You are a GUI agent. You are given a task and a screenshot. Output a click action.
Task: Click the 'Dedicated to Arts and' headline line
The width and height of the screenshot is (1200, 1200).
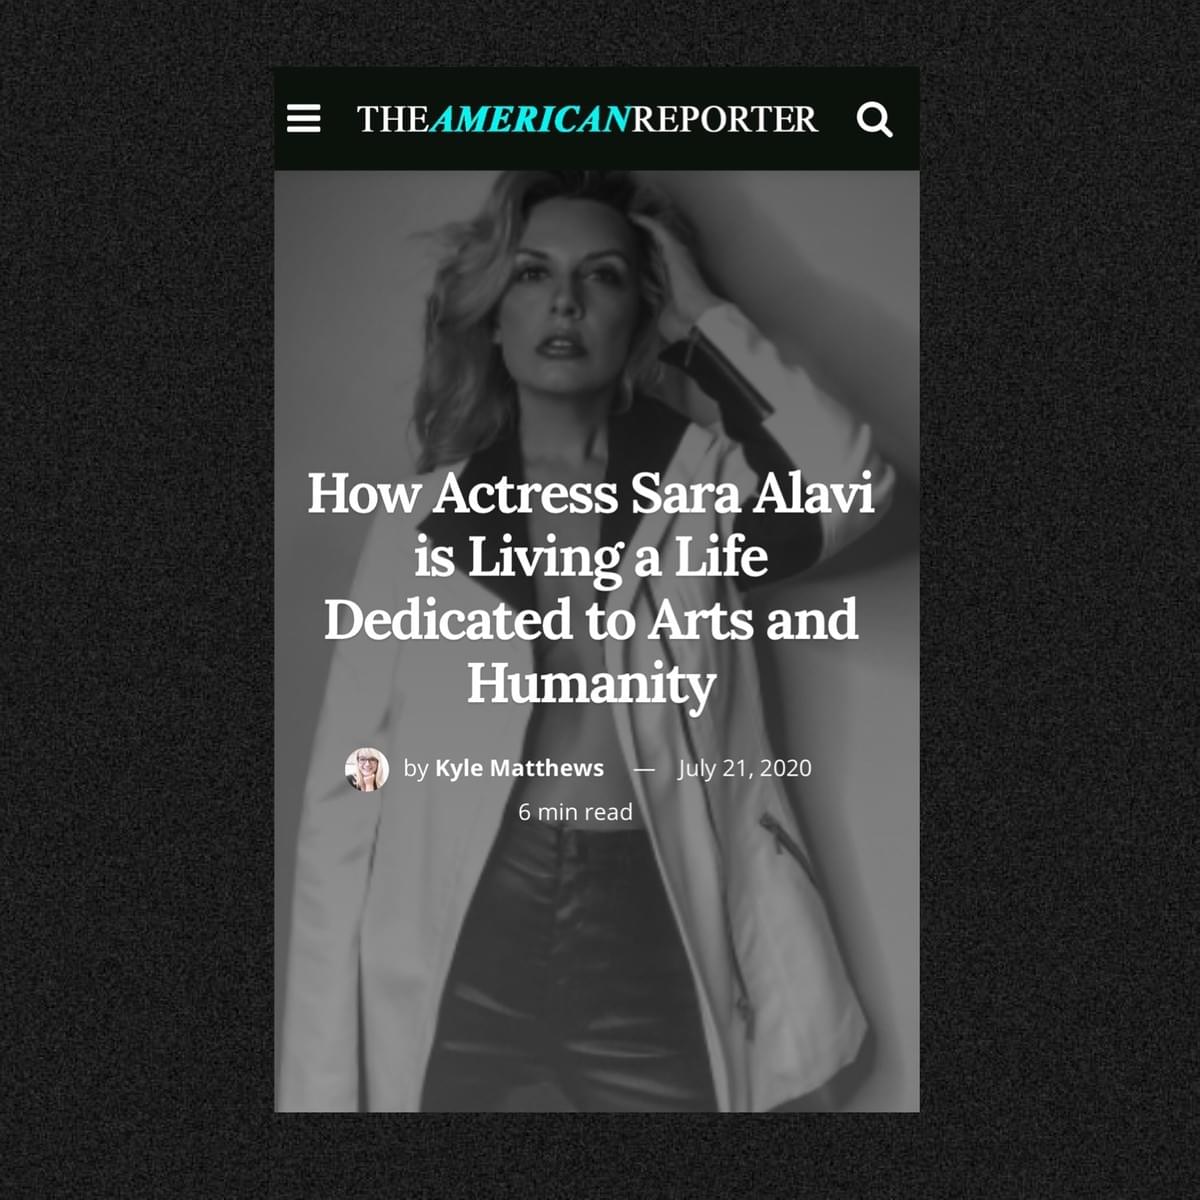point(591,620)
